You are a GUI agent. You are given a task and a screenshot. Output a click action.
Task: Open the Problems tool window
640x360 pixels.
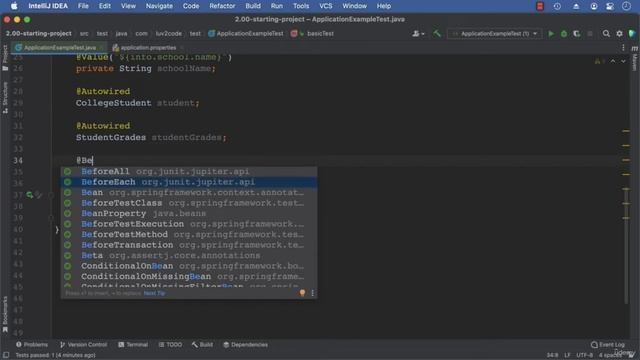pos(32,345)
